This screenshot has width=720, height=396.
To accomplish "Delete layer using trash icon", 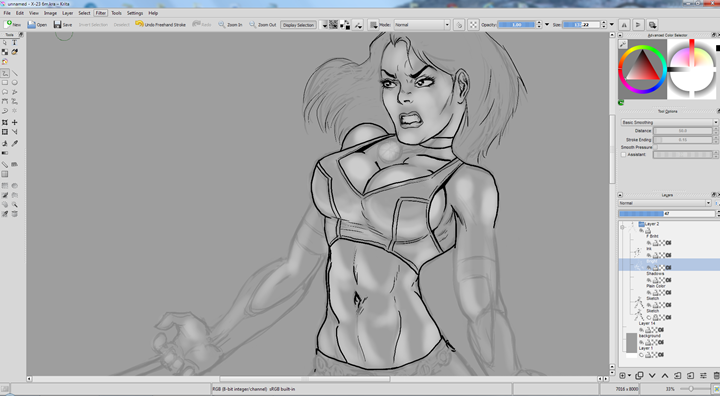I will click(716, 376).
